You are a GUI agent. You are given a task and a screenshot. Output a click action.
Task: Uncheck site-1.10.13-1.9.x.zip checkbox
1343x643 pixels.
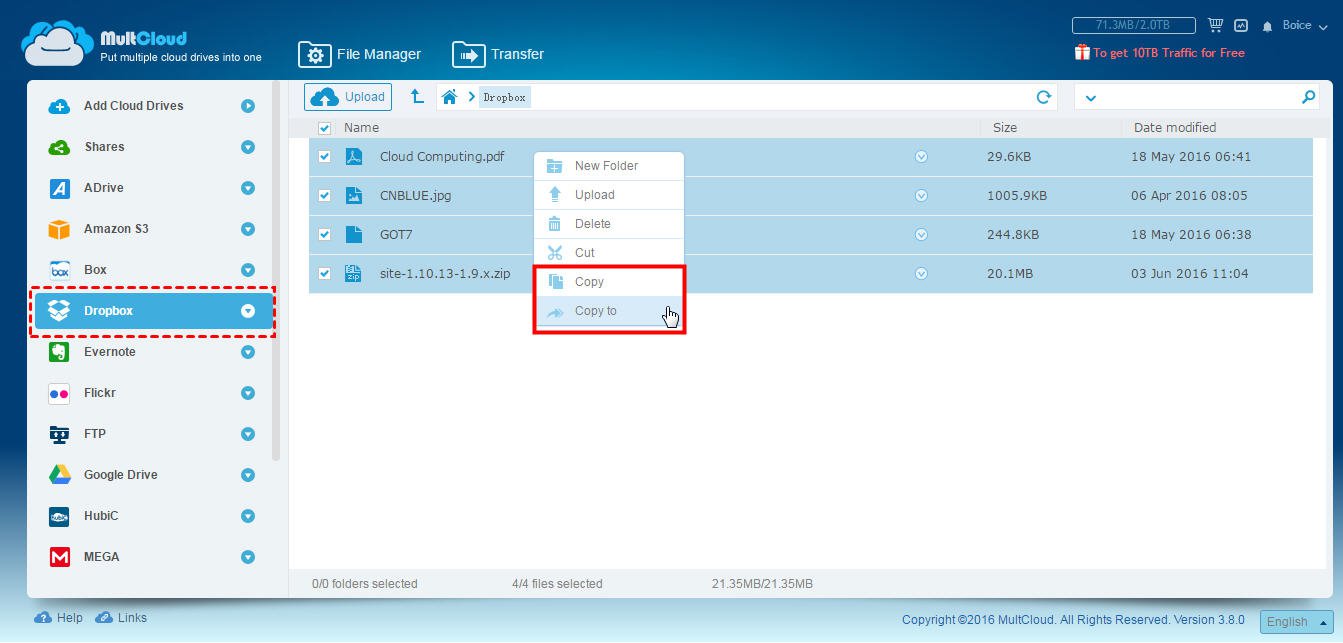tap(324, 274)
